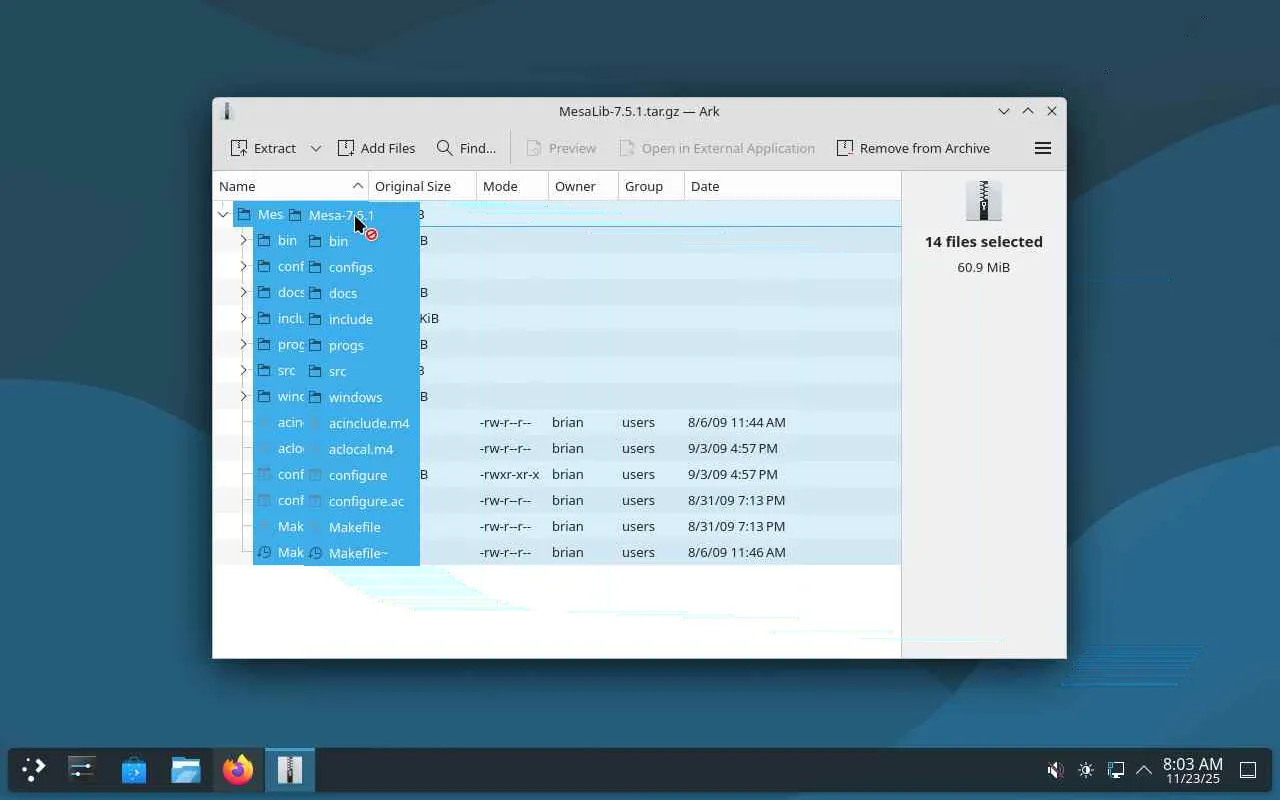Click group users in the Makefile~ row

point(640,552)
